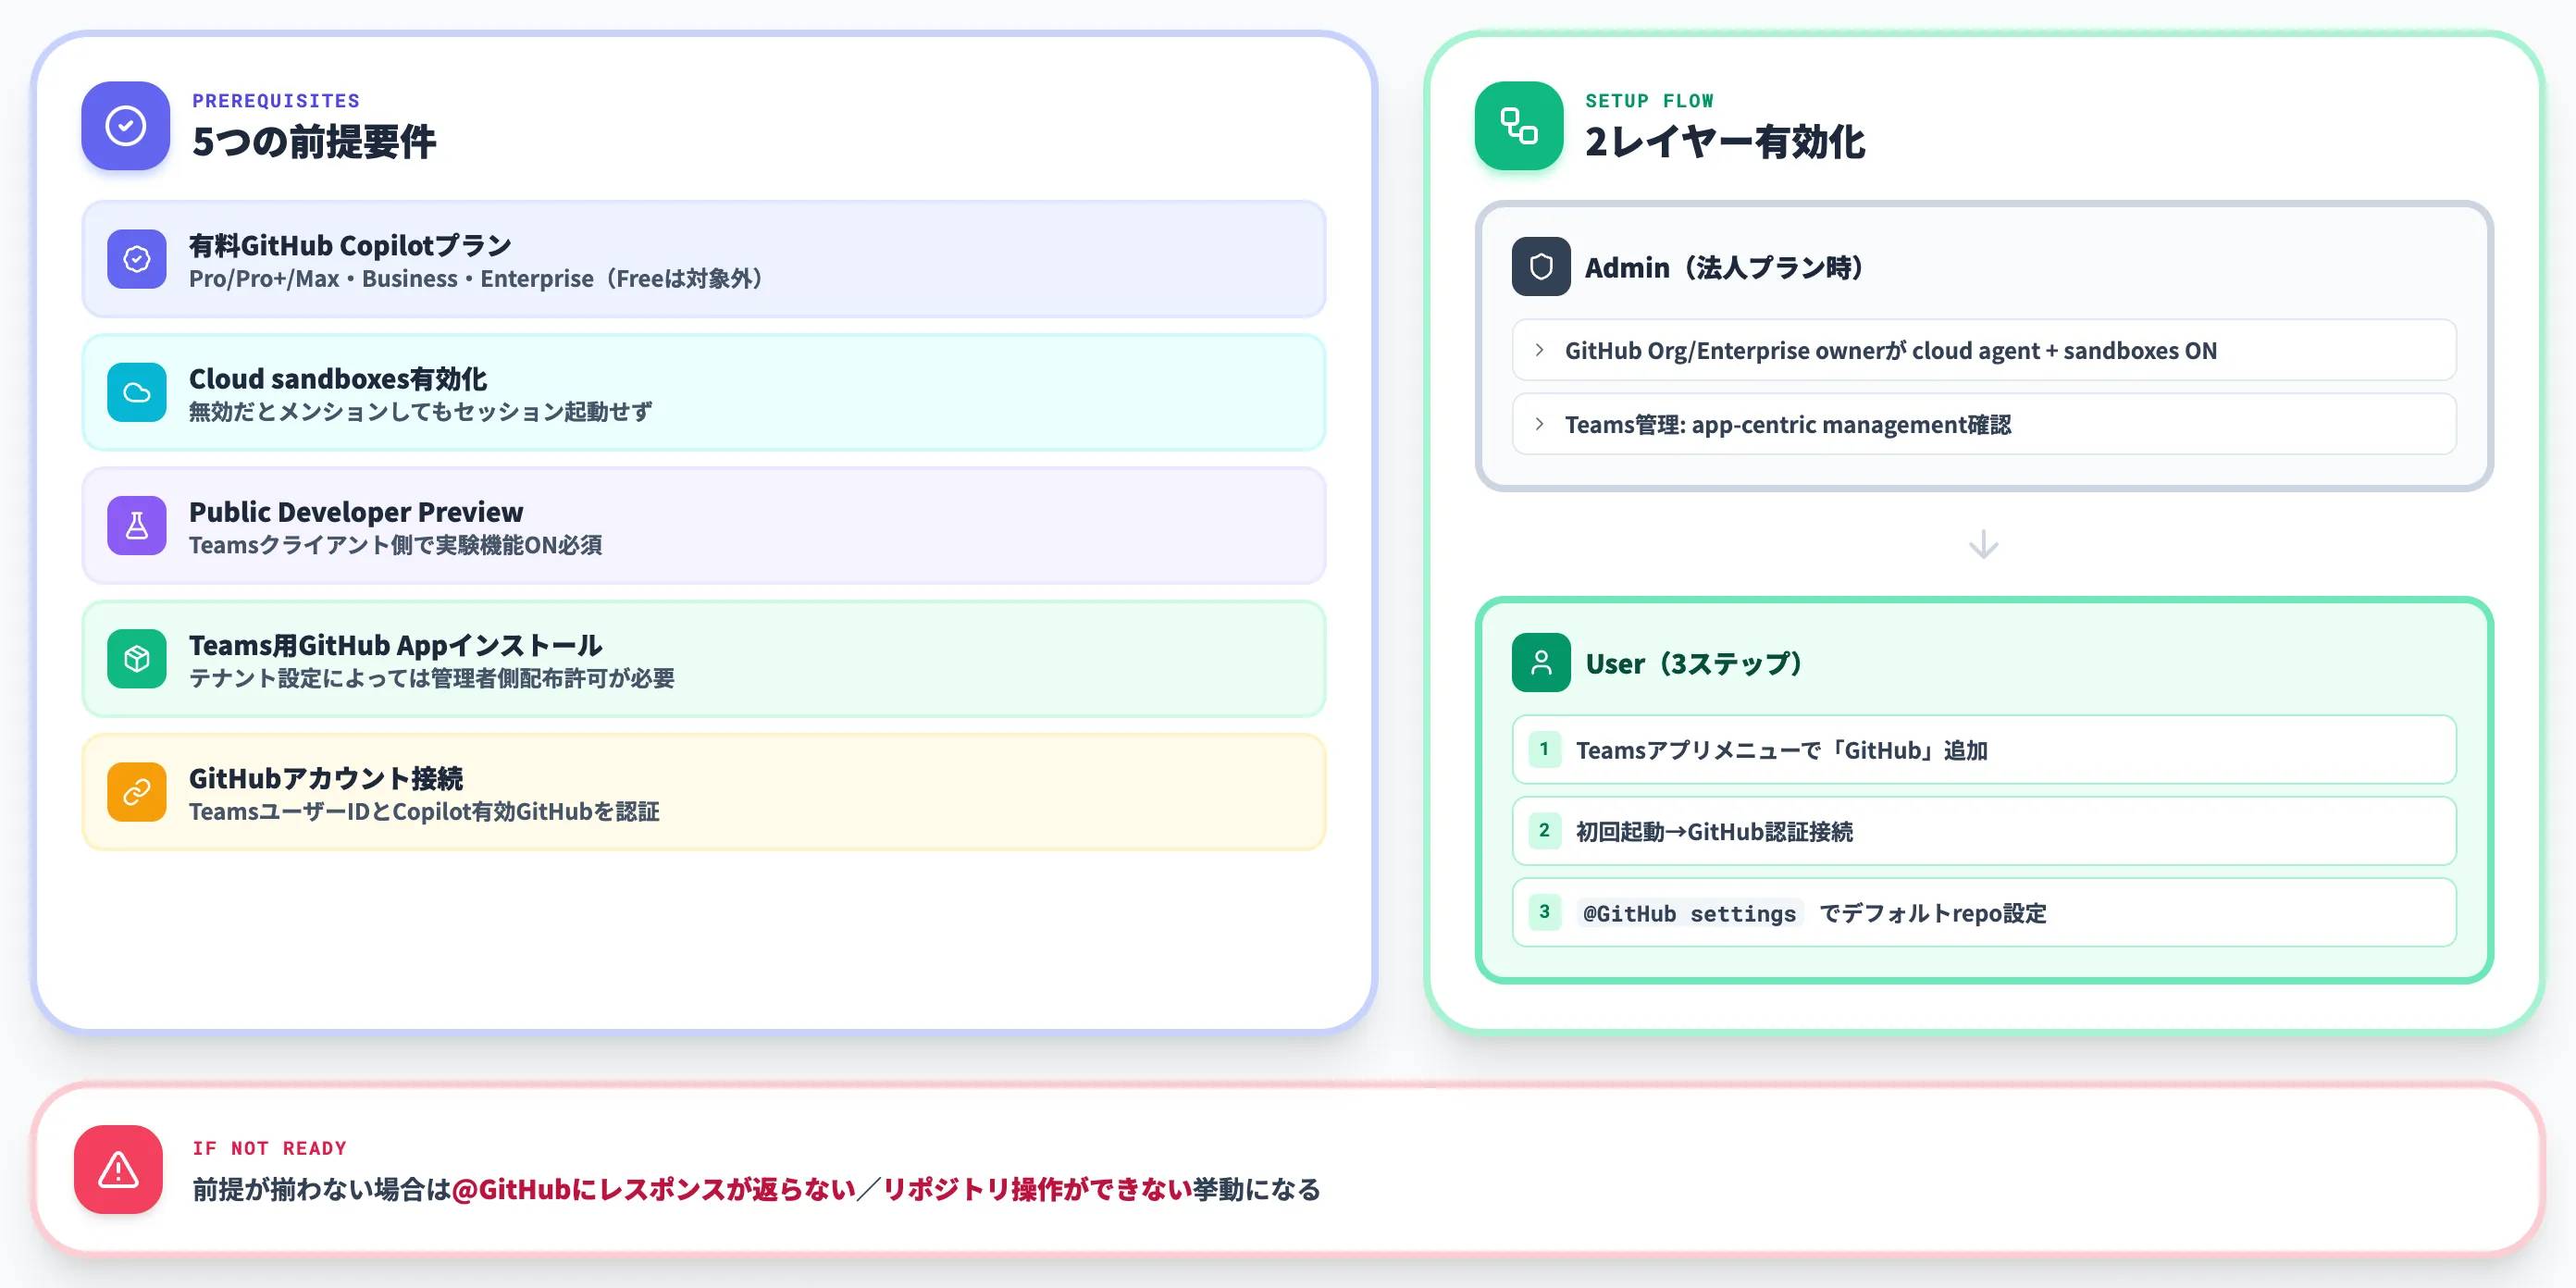
Task: Click the badge icon for 有料GitHub Copilotプラン
Action: (x=137, y=260)
